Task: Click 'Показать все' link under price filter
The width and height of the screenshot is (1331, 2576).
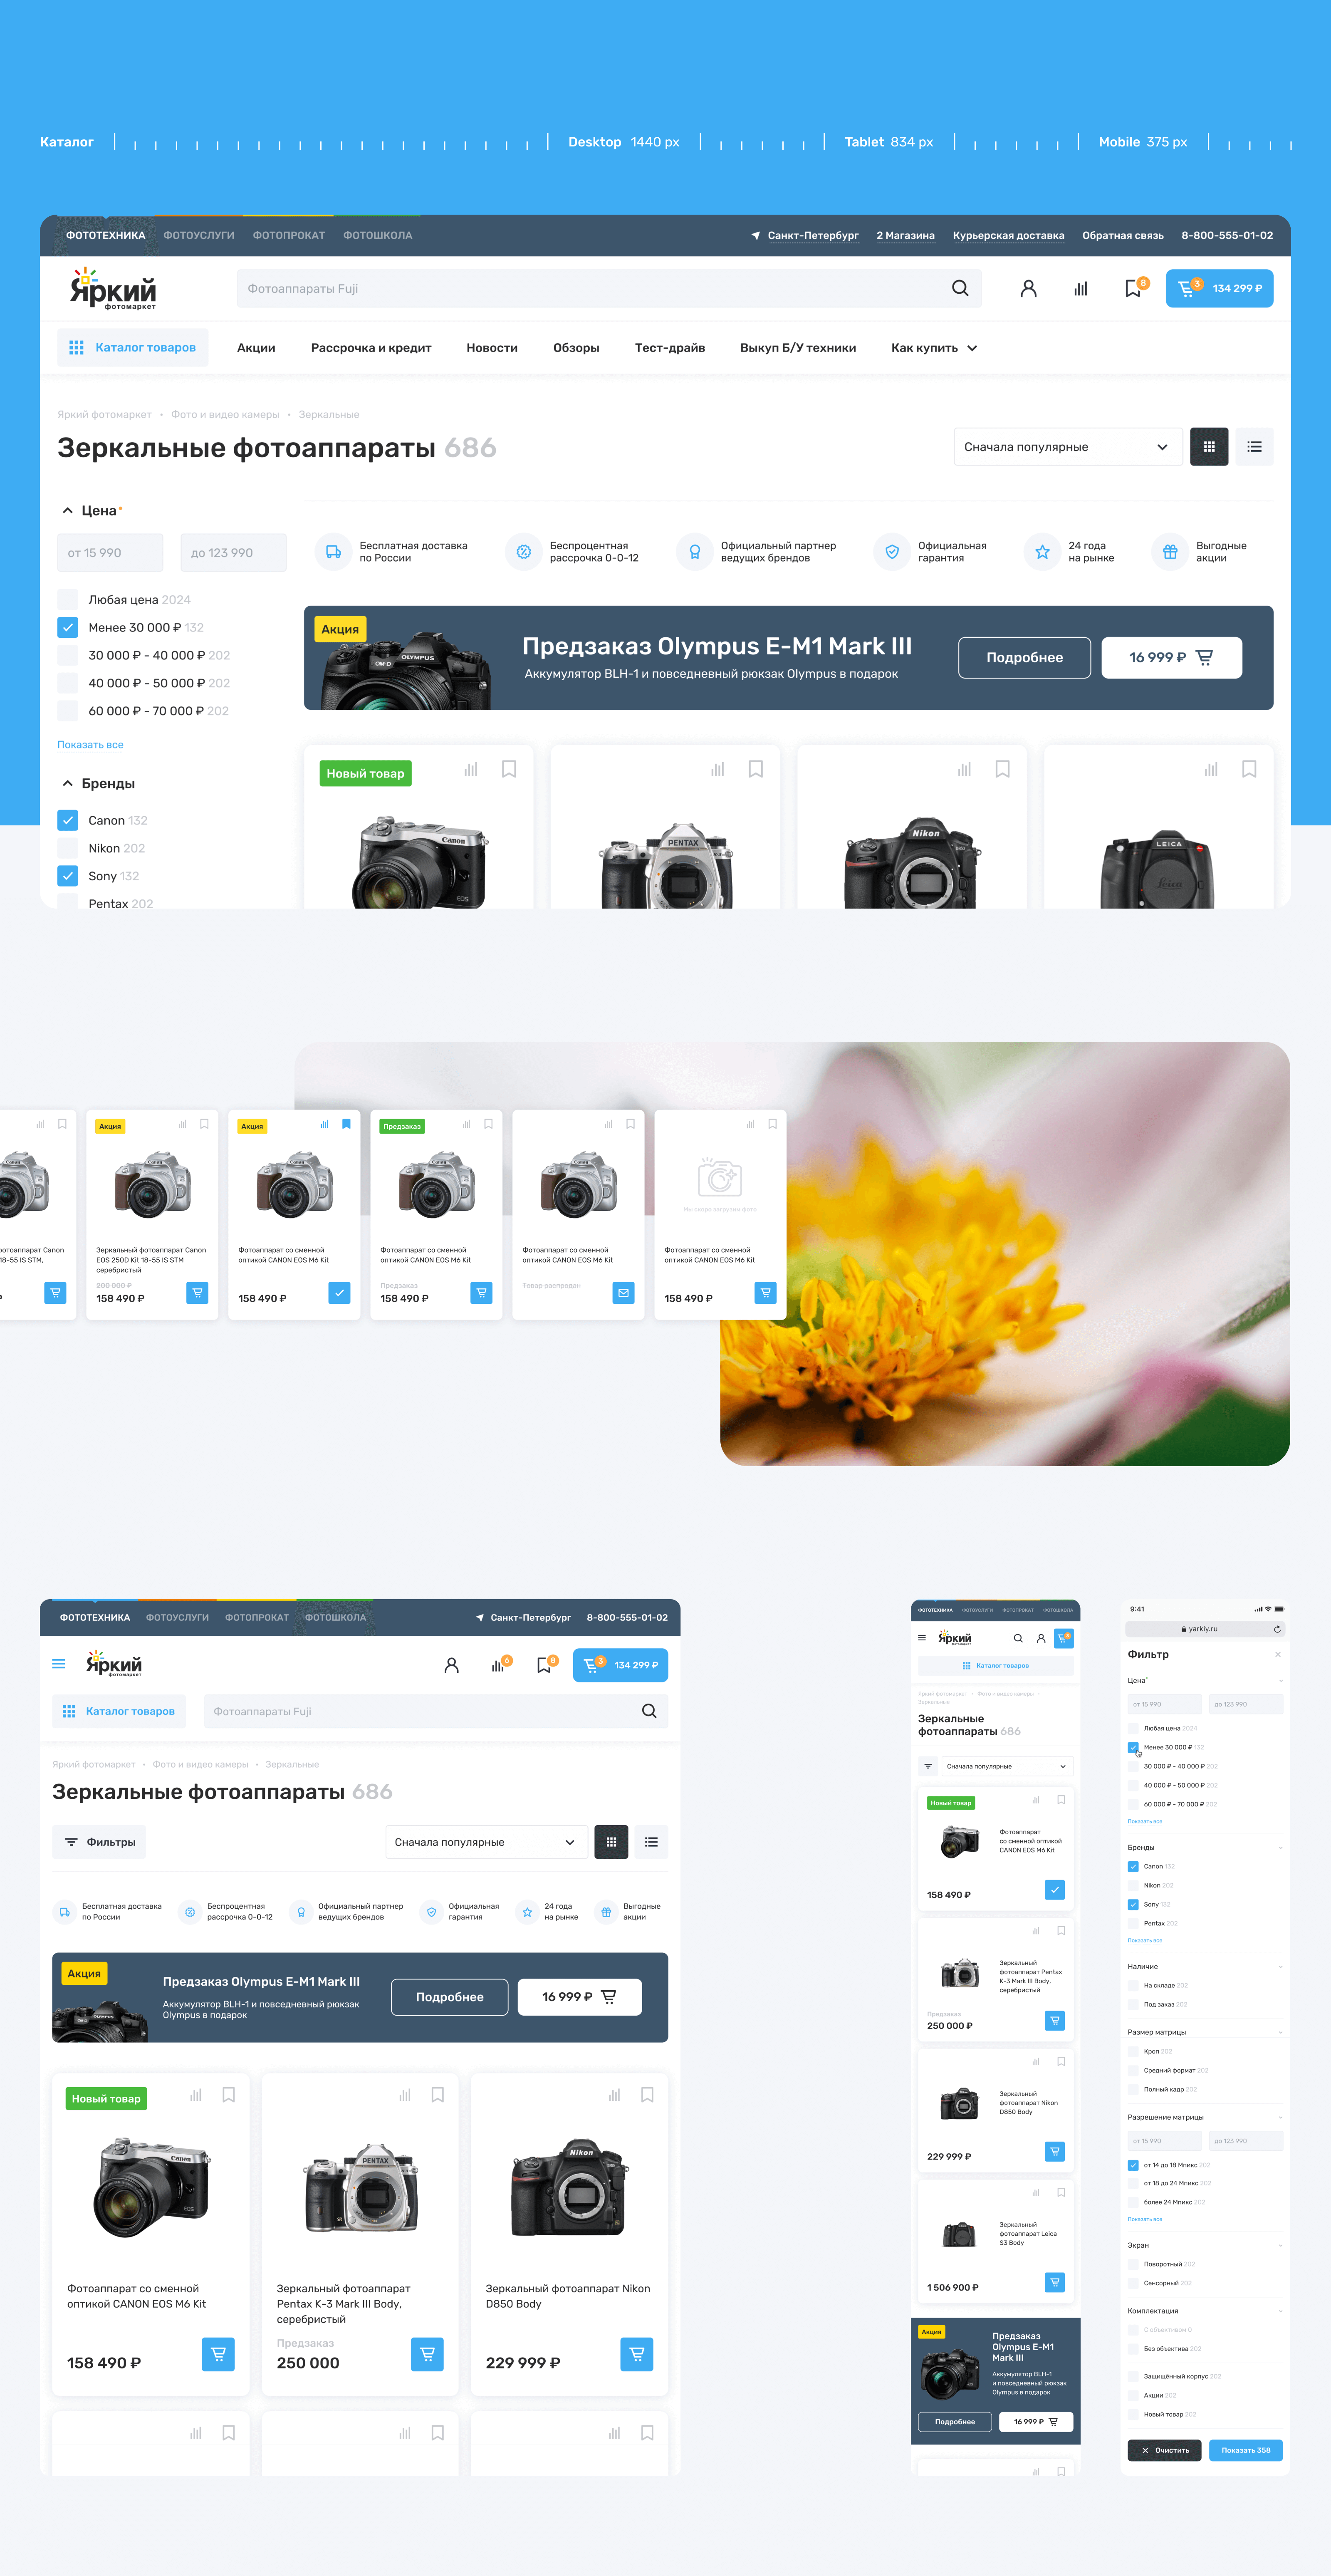Action: 90,745
